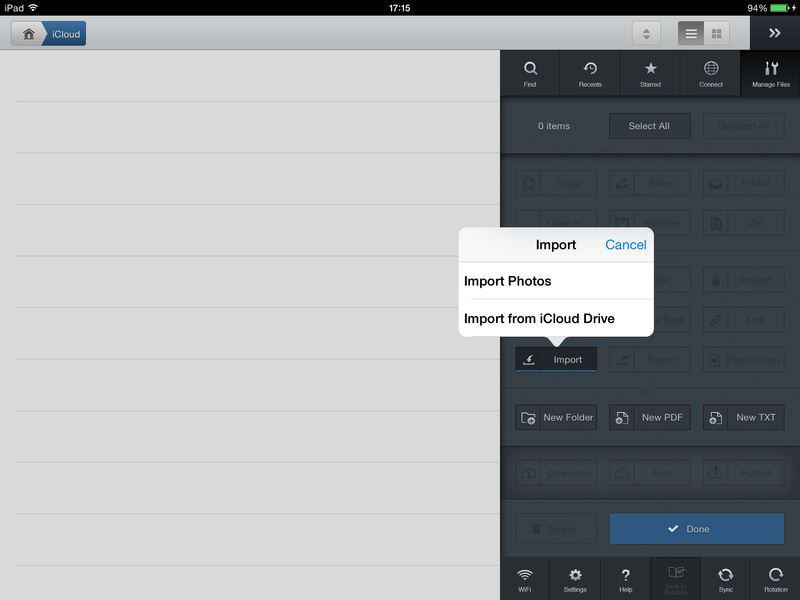Tap the Copy label
This screenshot has height=600, width=800.
[x=568, y=183]
